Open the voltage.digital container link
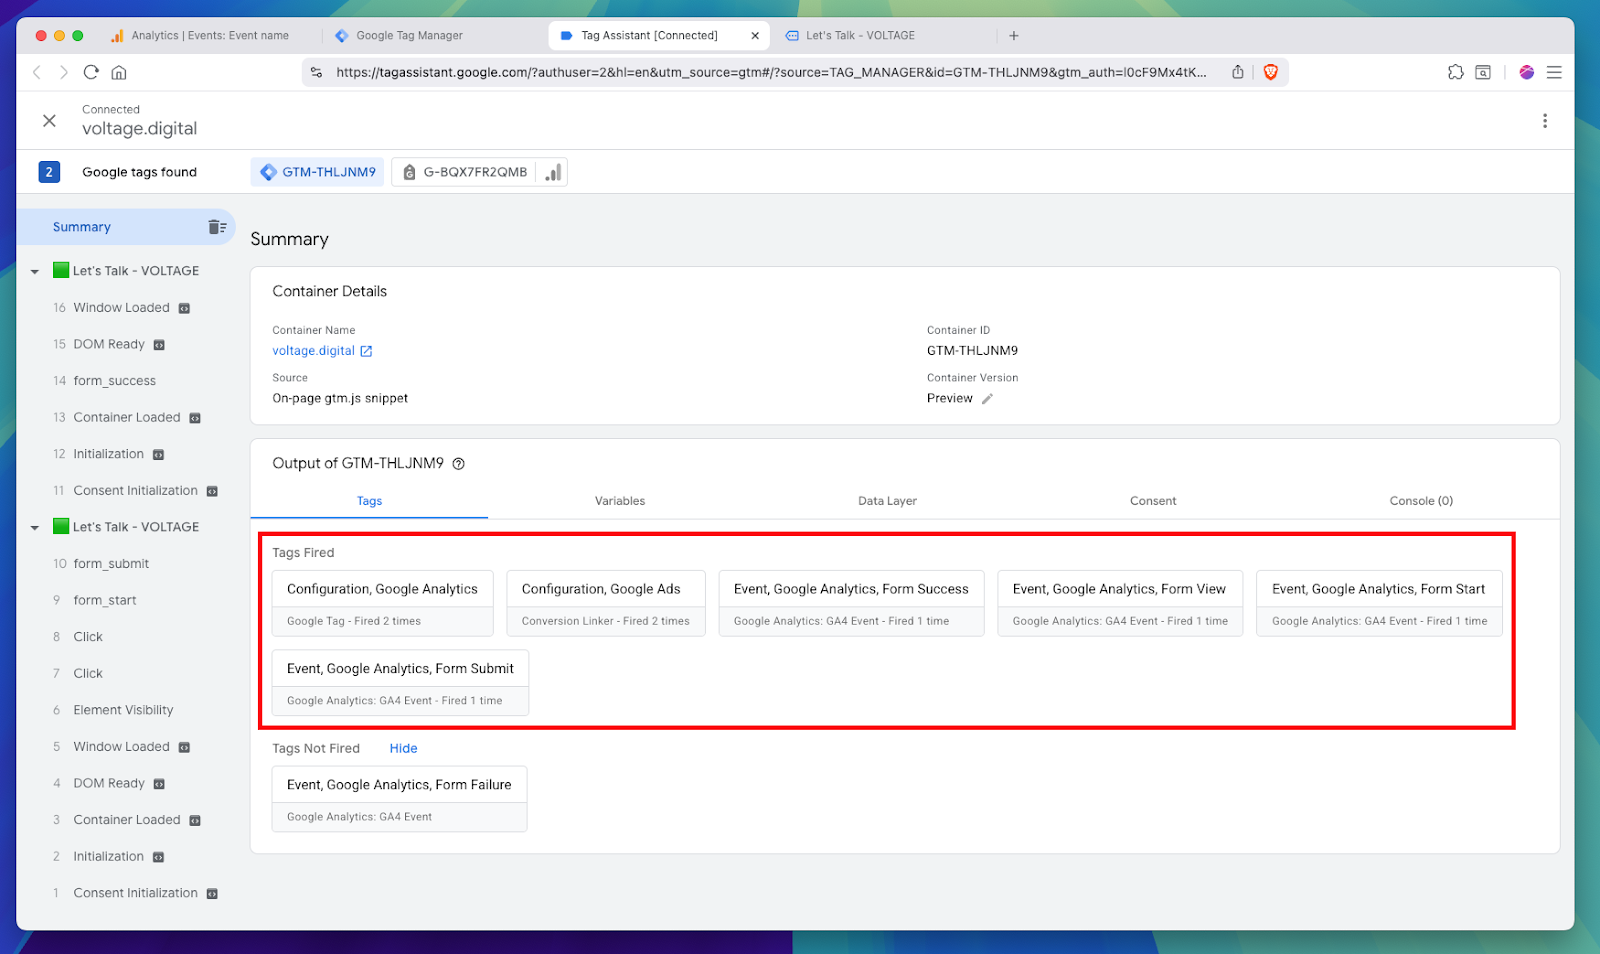Image resolution: width=1600 pixels, height=954 pixels. (x=313, y=351)
